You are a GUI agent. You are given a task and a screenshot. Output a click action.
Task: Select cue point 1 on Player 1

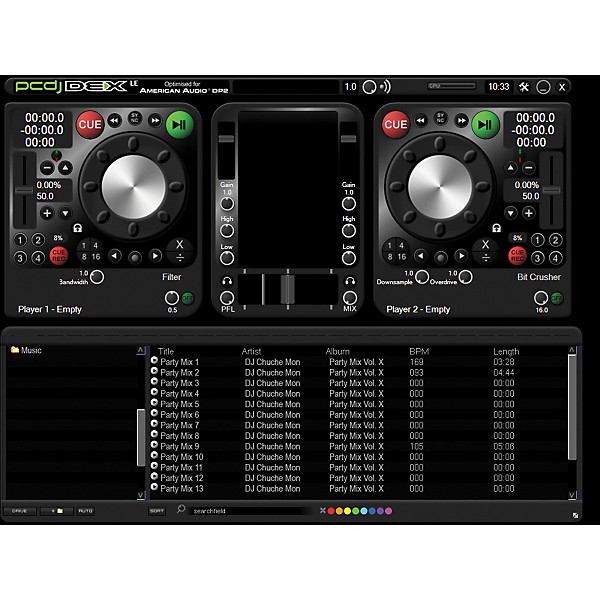(20, 240)
